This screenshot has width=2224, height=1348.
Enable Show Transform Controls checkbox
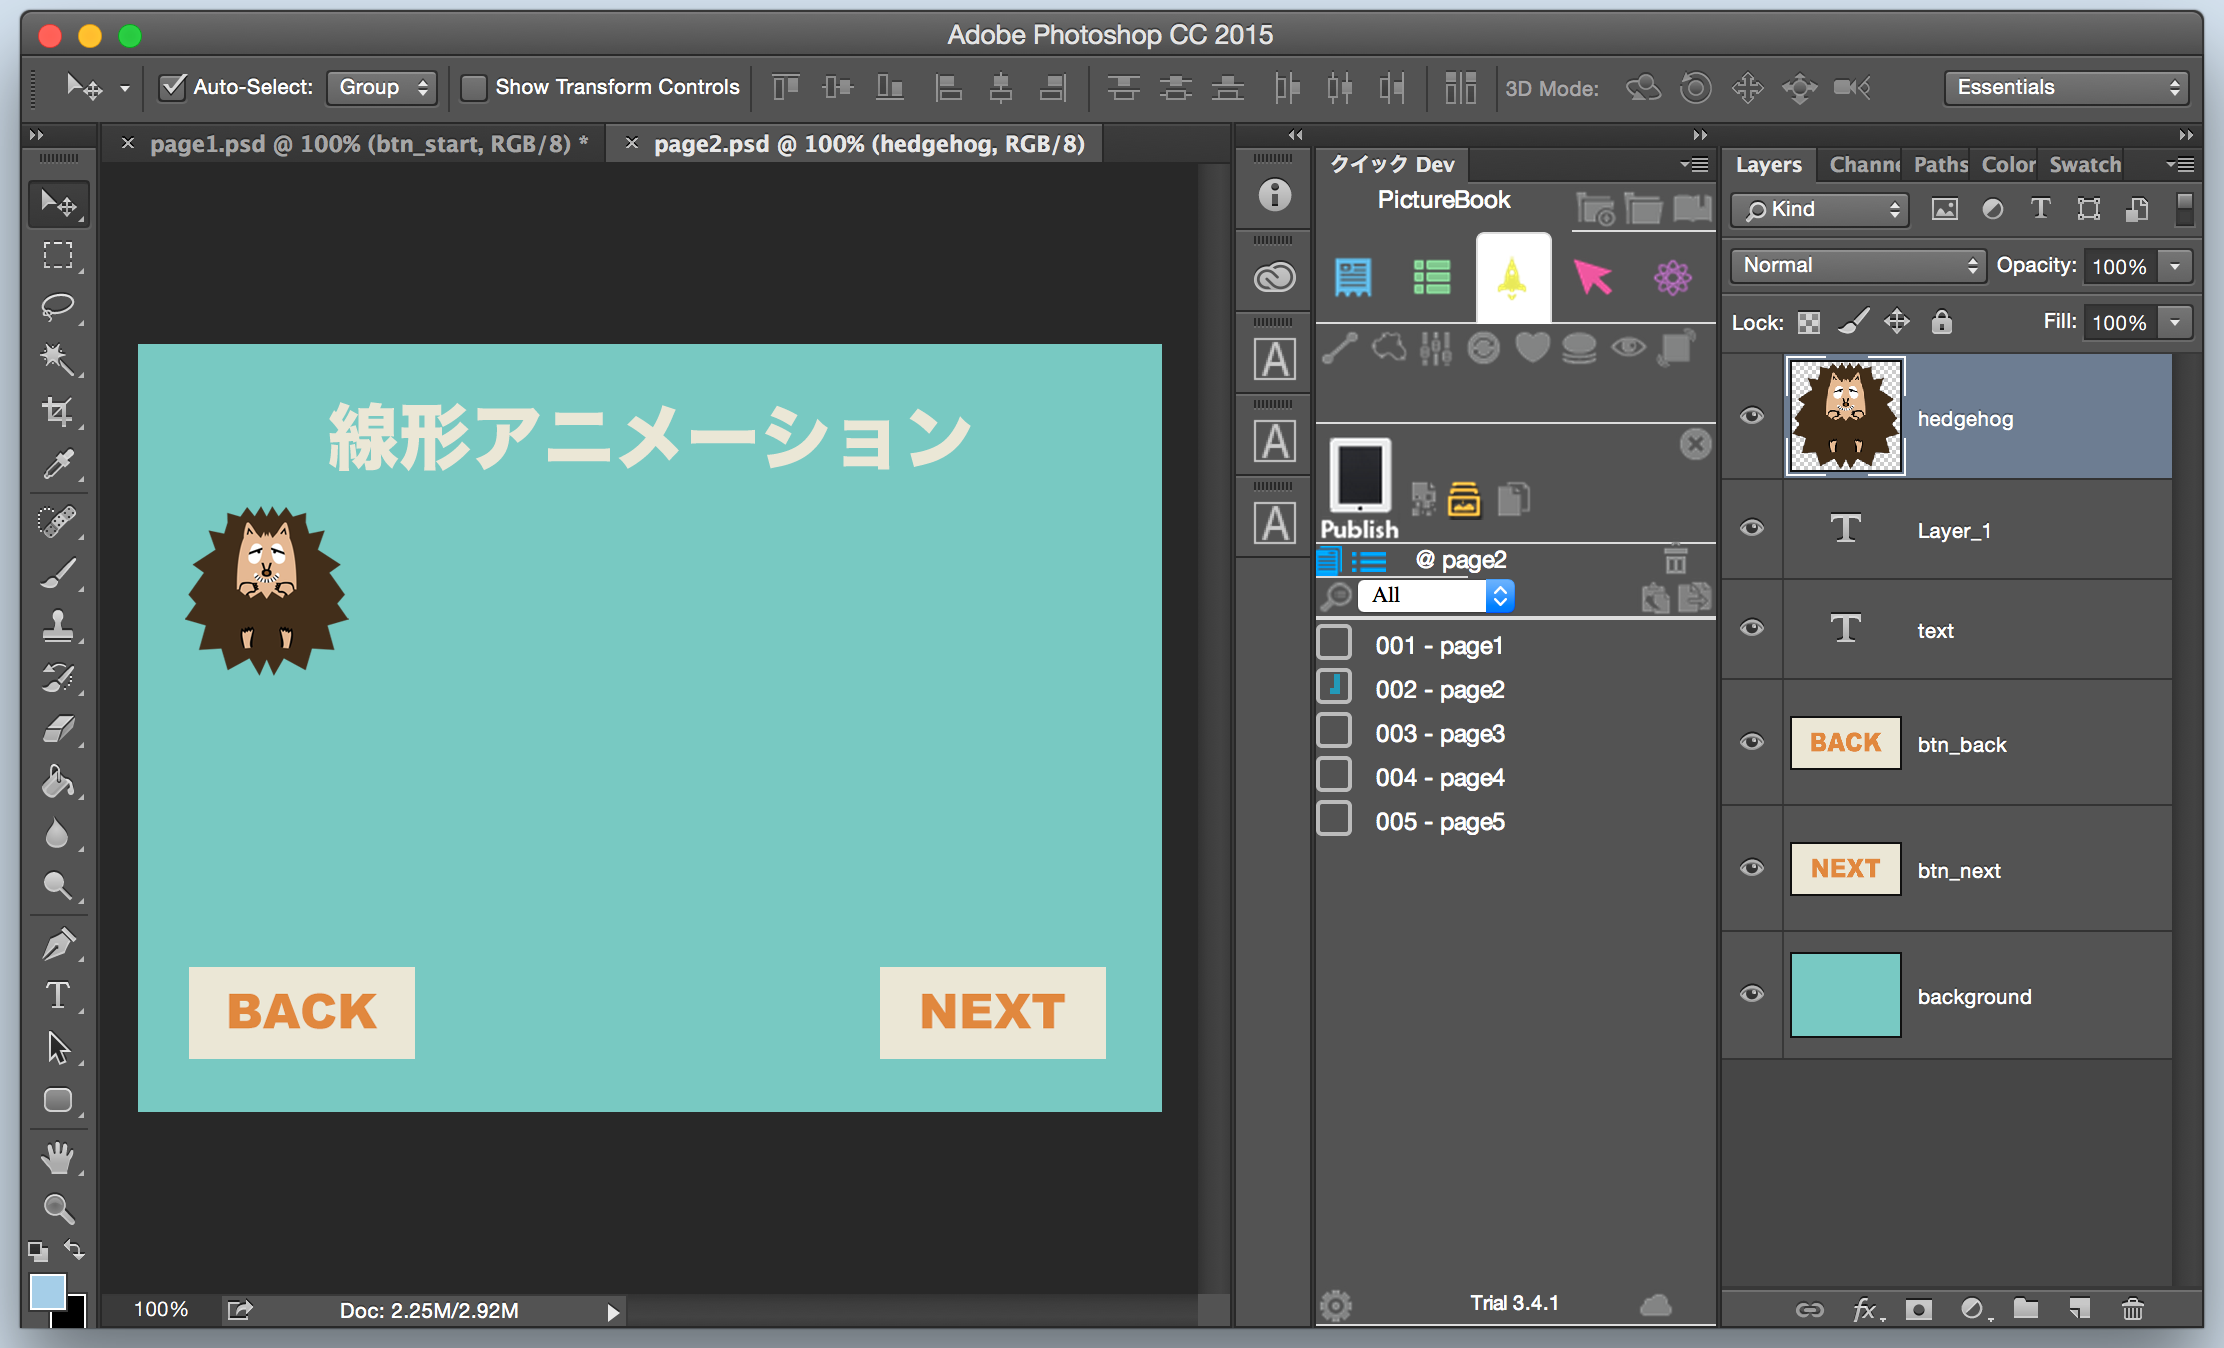473,87
